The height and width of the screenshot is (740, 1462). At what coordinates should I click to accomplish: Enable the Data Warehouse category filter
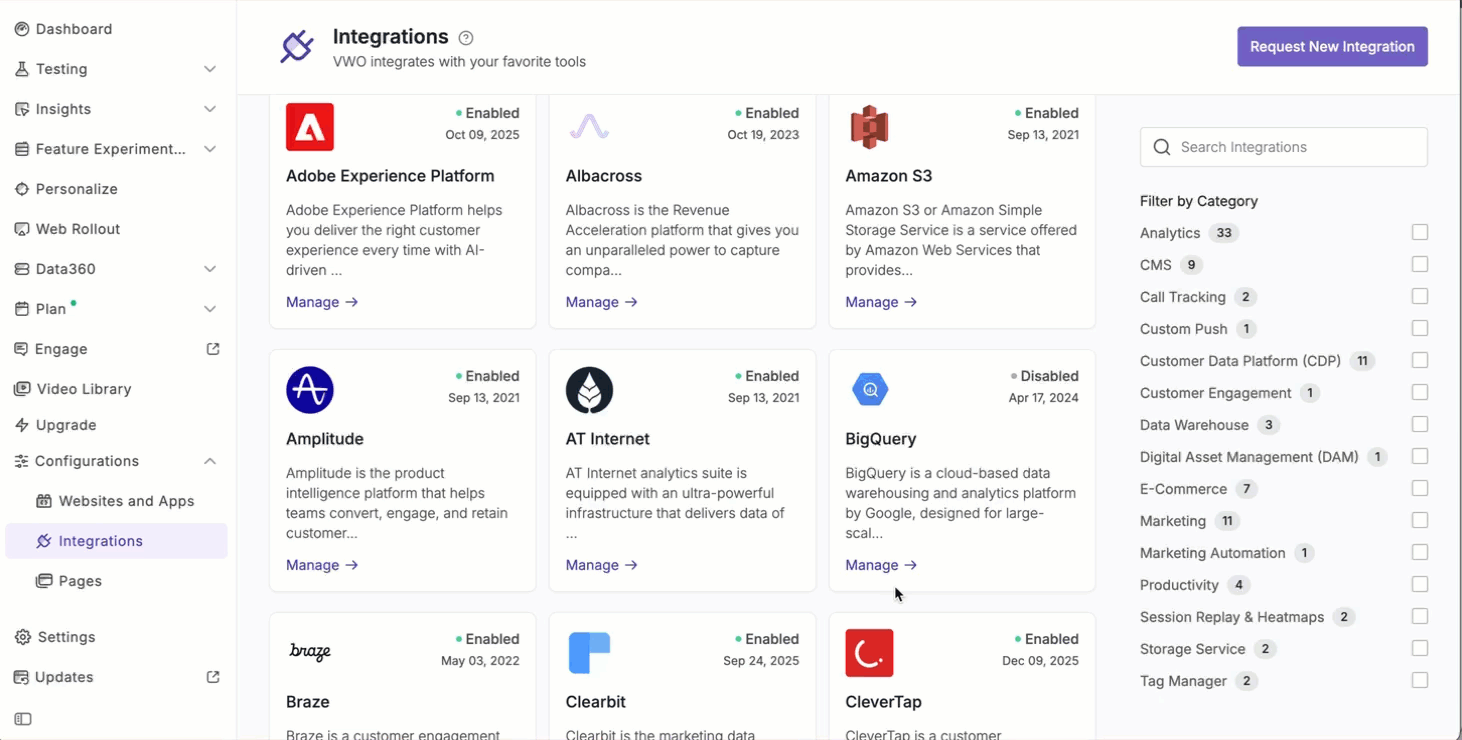(1420, 424)
